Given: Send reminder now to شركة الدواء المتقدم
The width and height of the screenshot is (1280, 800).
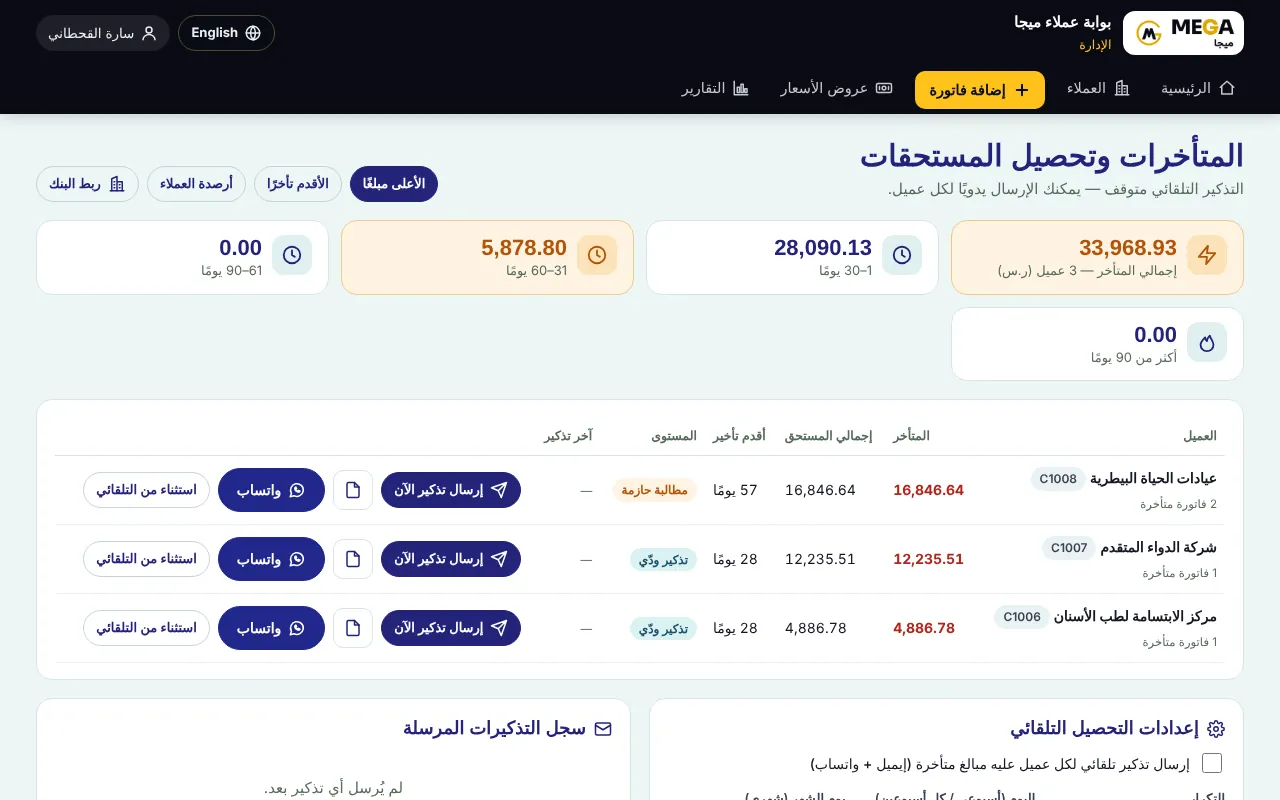Looking at the screenshot, I should (451, 559).
